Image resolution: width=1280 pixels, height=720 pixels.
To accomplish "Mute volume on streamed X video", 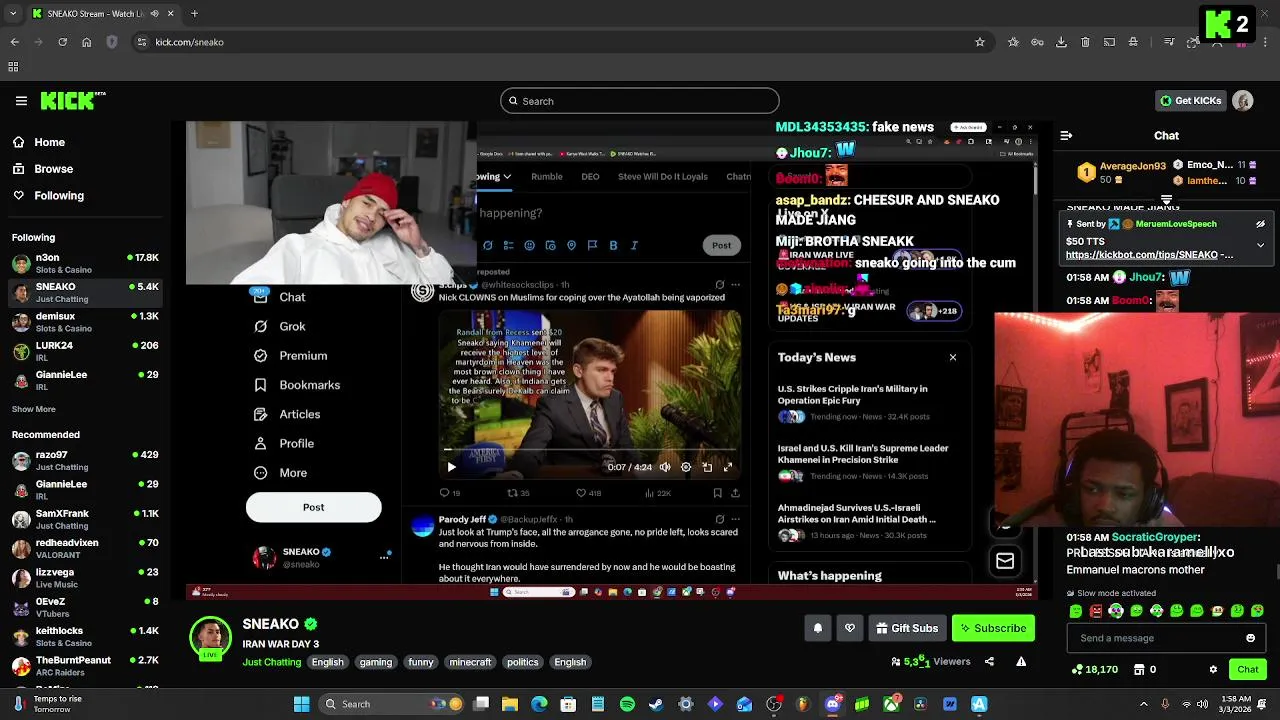I will pos(665,467).
